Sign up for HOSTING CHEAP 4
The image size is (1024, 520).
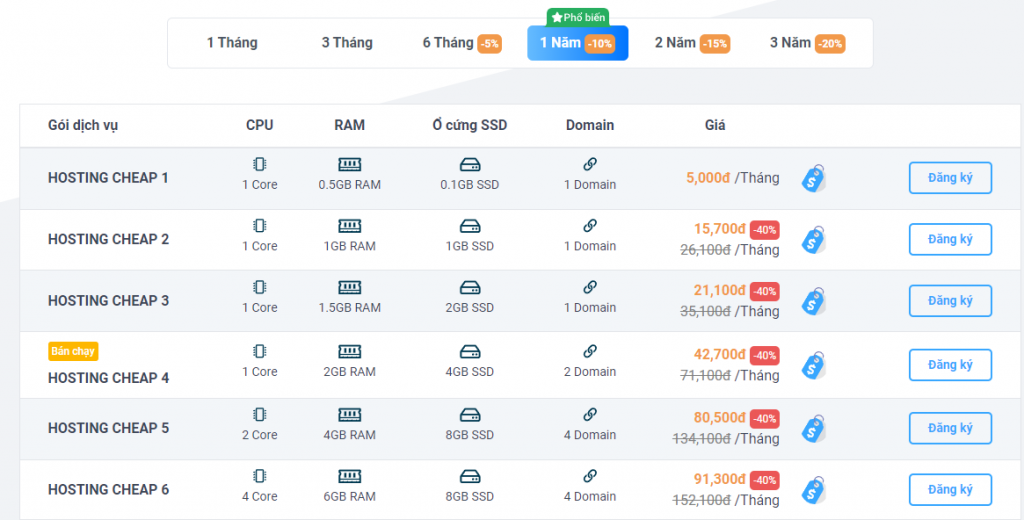click(950, 365)
